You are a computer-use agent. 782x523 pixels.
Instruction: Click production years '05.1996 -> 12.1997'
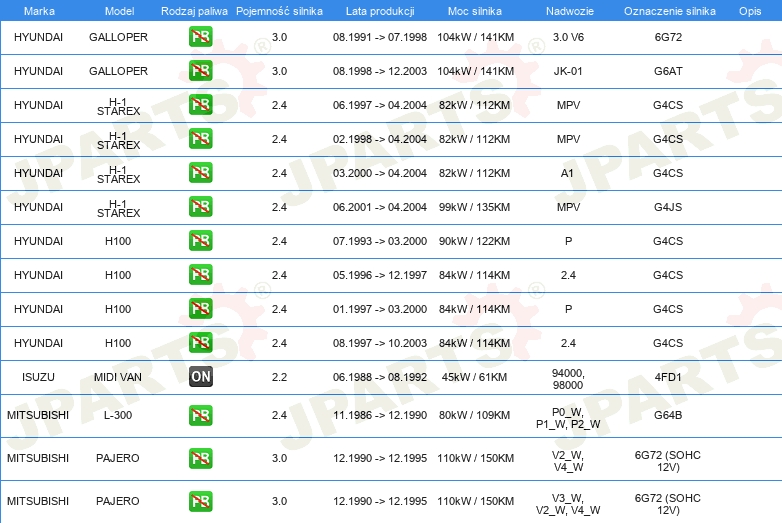pos(380,275)
